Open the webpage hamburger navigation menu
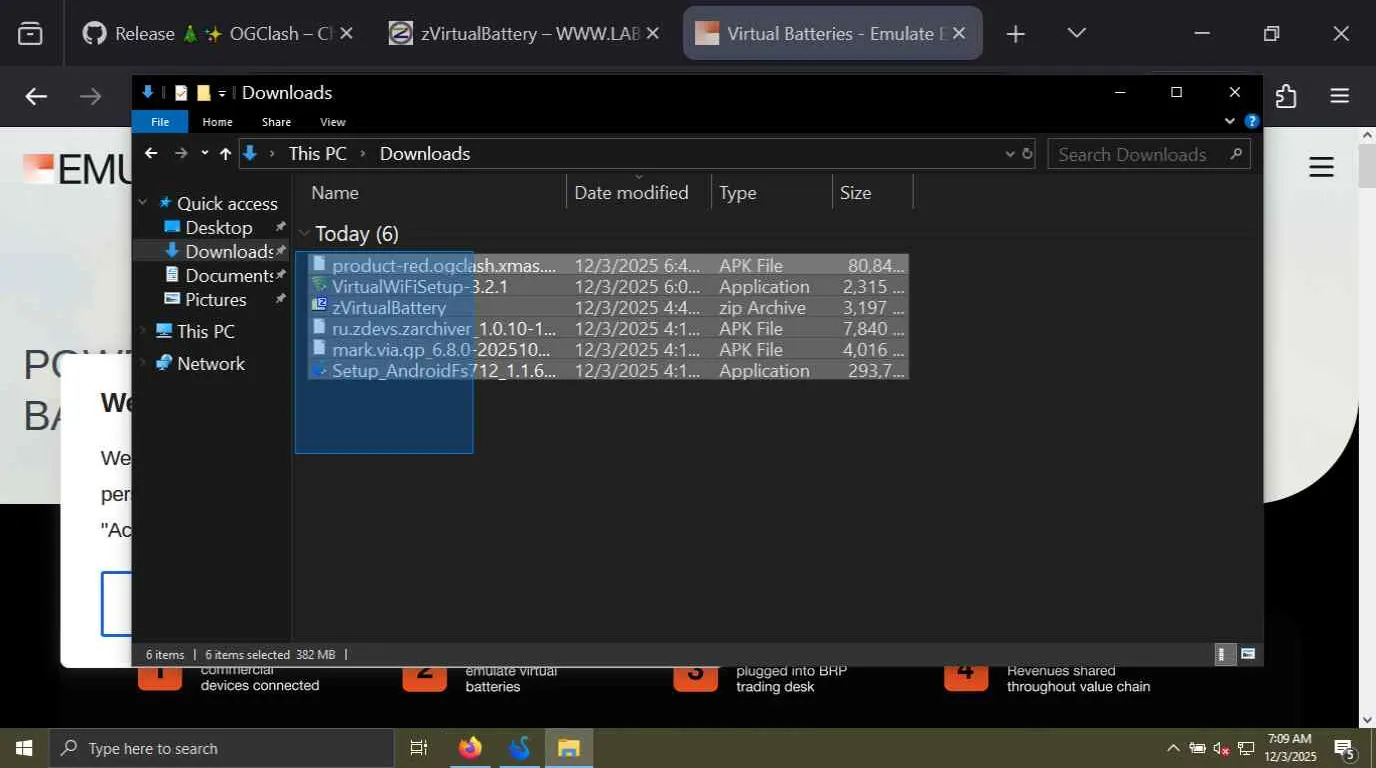 (1322, 167)
